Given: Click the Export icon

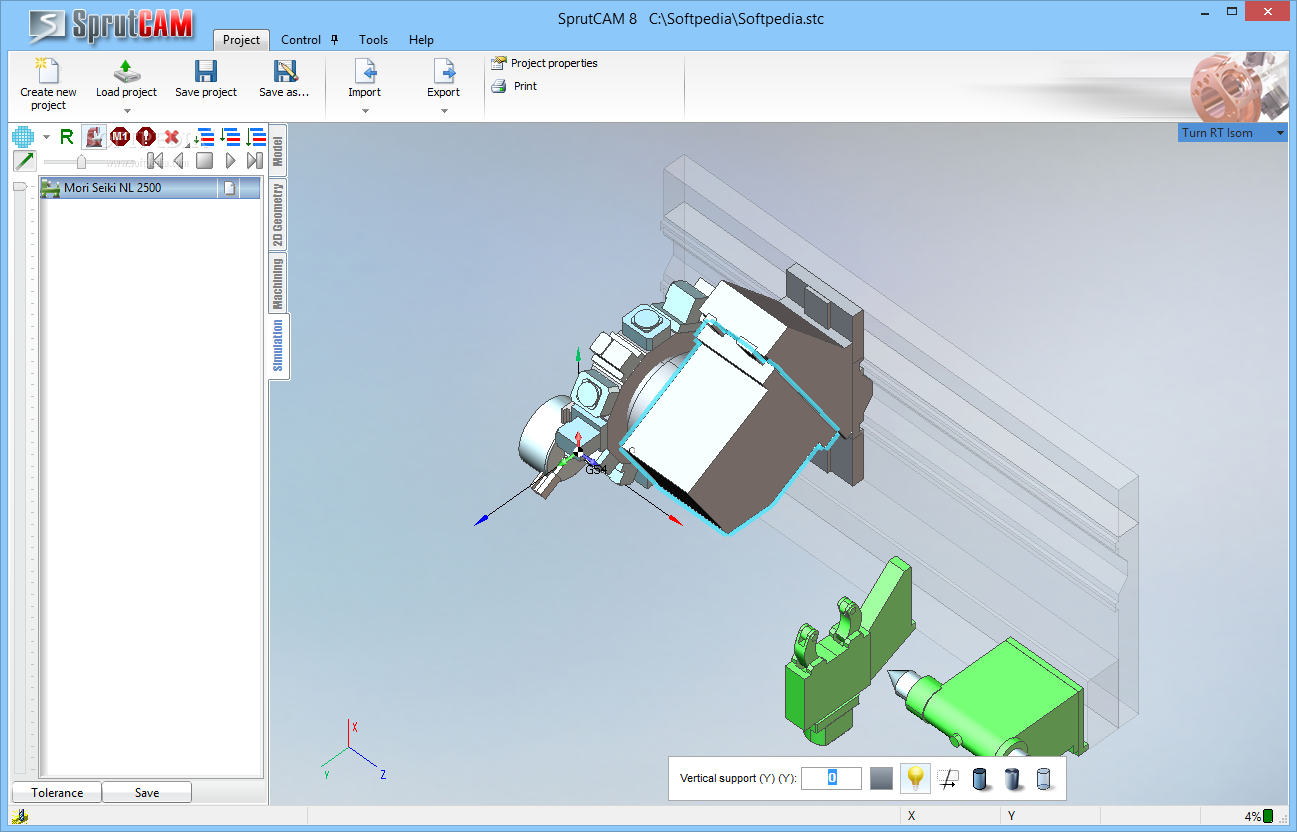Looking at the screenshot, I should click(443, 70).
